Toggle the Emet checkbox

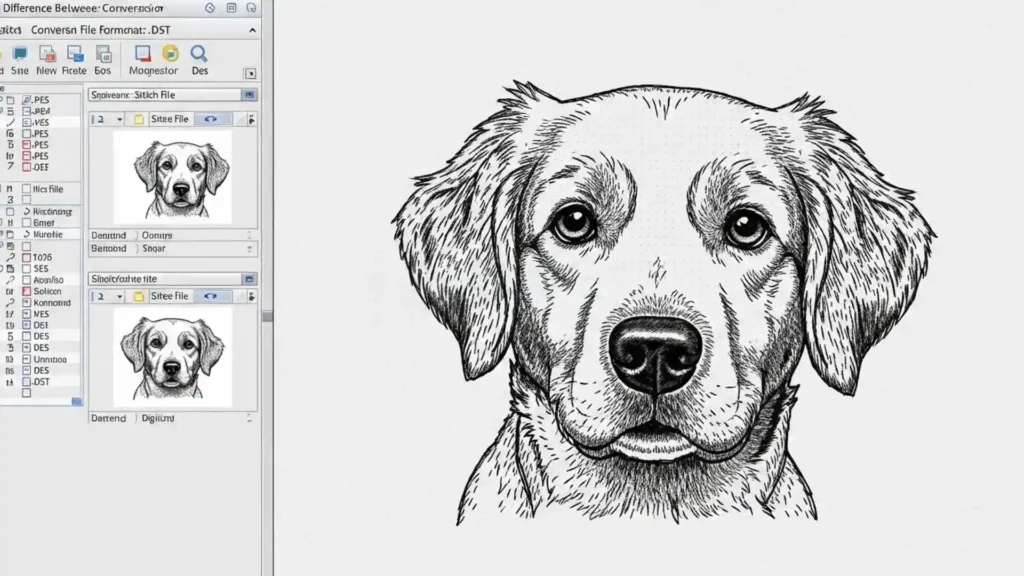(27, 223)
